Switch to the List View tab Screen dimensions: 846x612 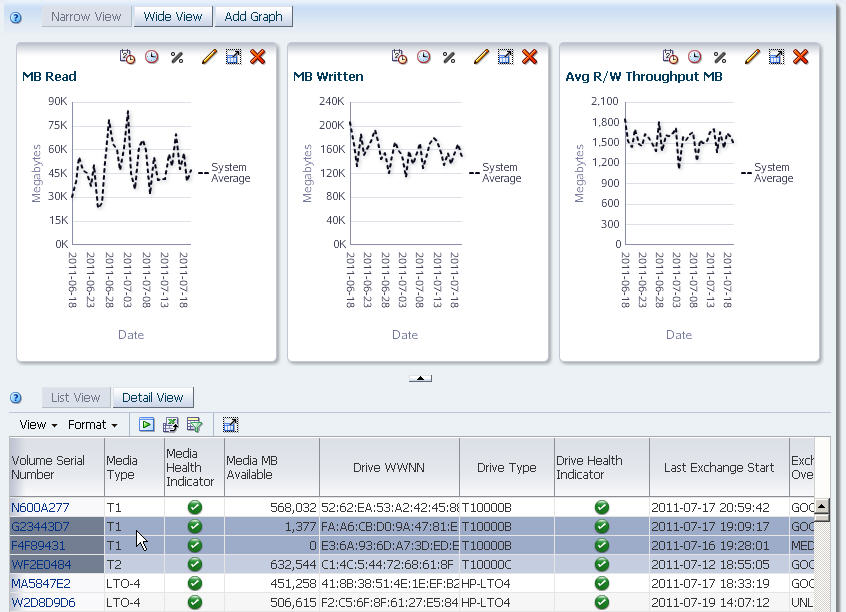(76, 398)
